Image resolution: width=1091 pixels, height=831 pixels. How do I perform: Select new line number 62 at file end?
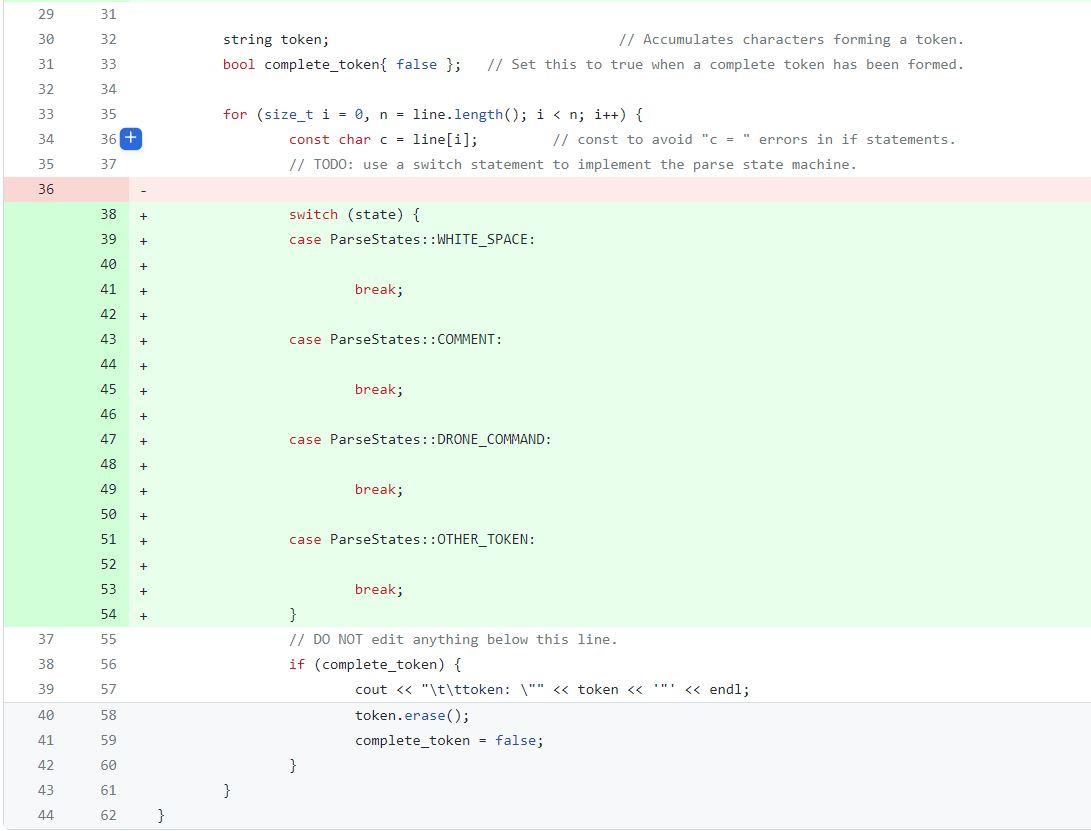pos(108,815)
